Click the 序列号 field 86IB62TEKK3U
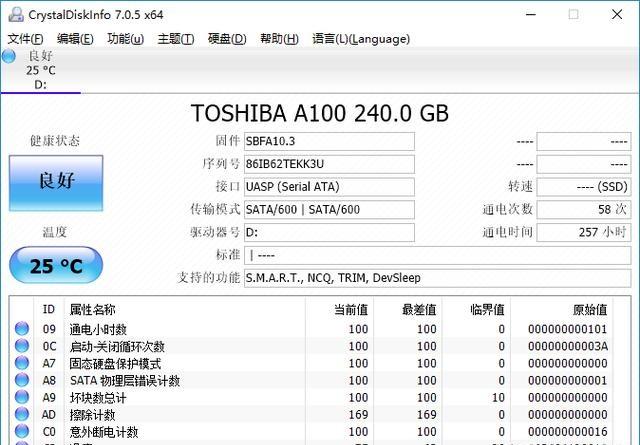The width and height of the screenshot is (640, 445). [x=329, y=164]
